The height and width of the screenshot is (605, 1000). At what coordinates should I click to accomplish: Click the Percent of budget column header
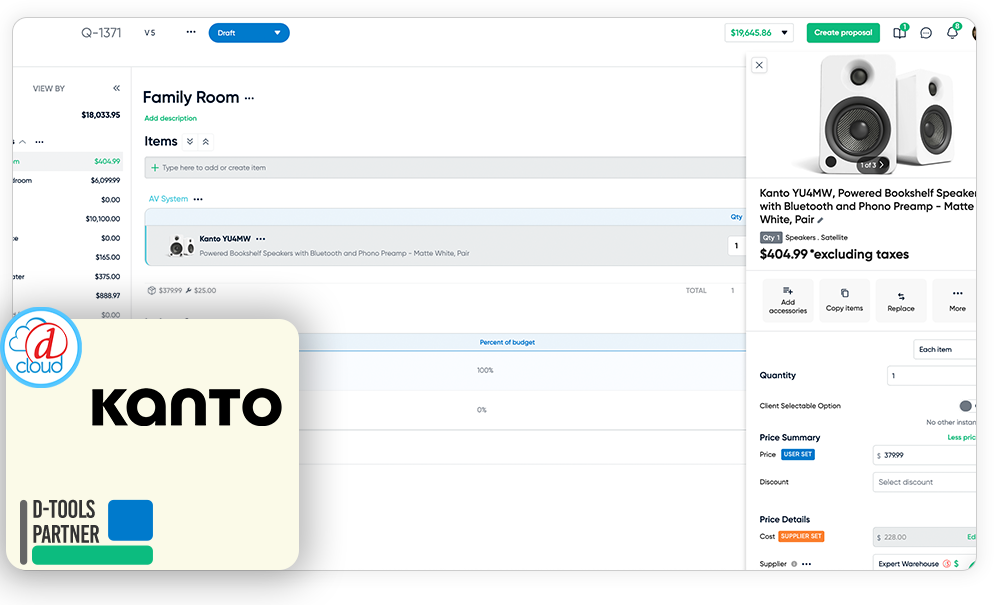pos(507,342)
